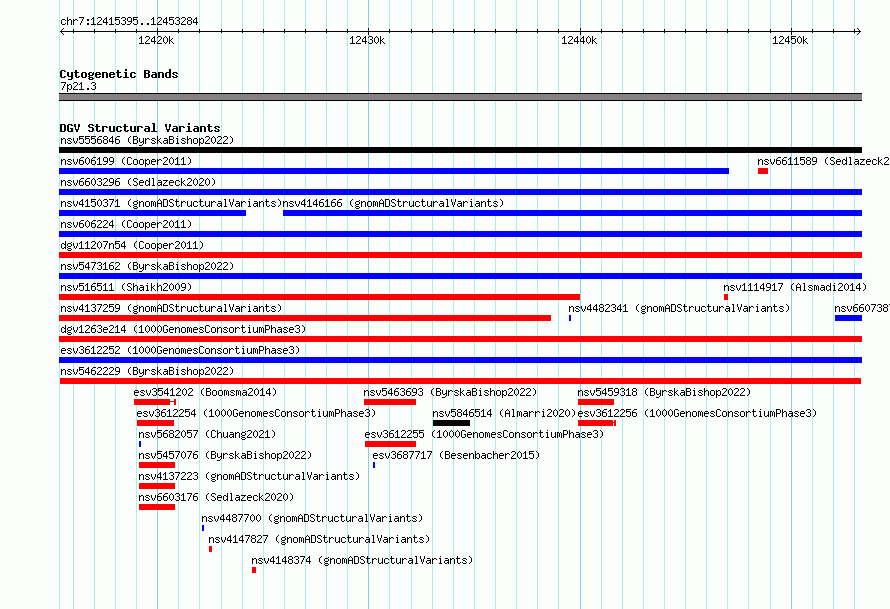Click the nsv5459318 (ByrskaBishop2022) label
The image size is (890, 609).
click(664, 392)
